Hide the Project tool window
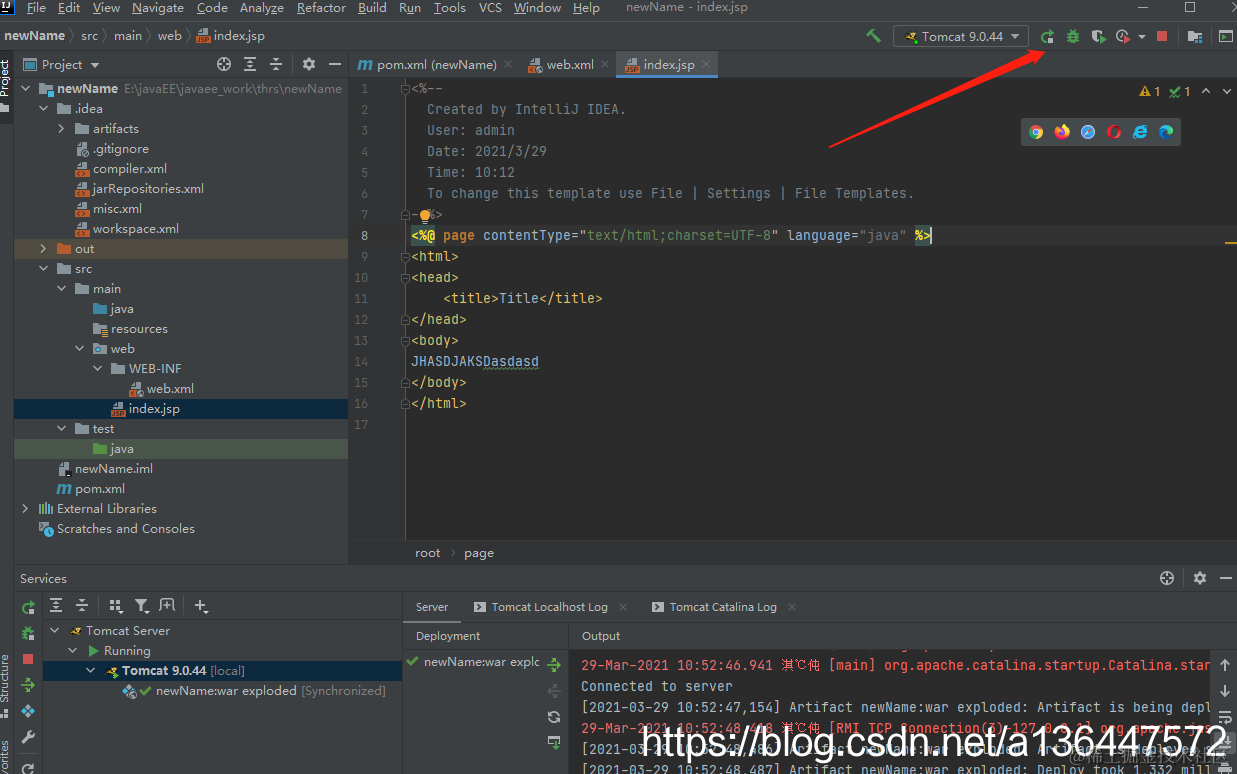 [335, 64]
